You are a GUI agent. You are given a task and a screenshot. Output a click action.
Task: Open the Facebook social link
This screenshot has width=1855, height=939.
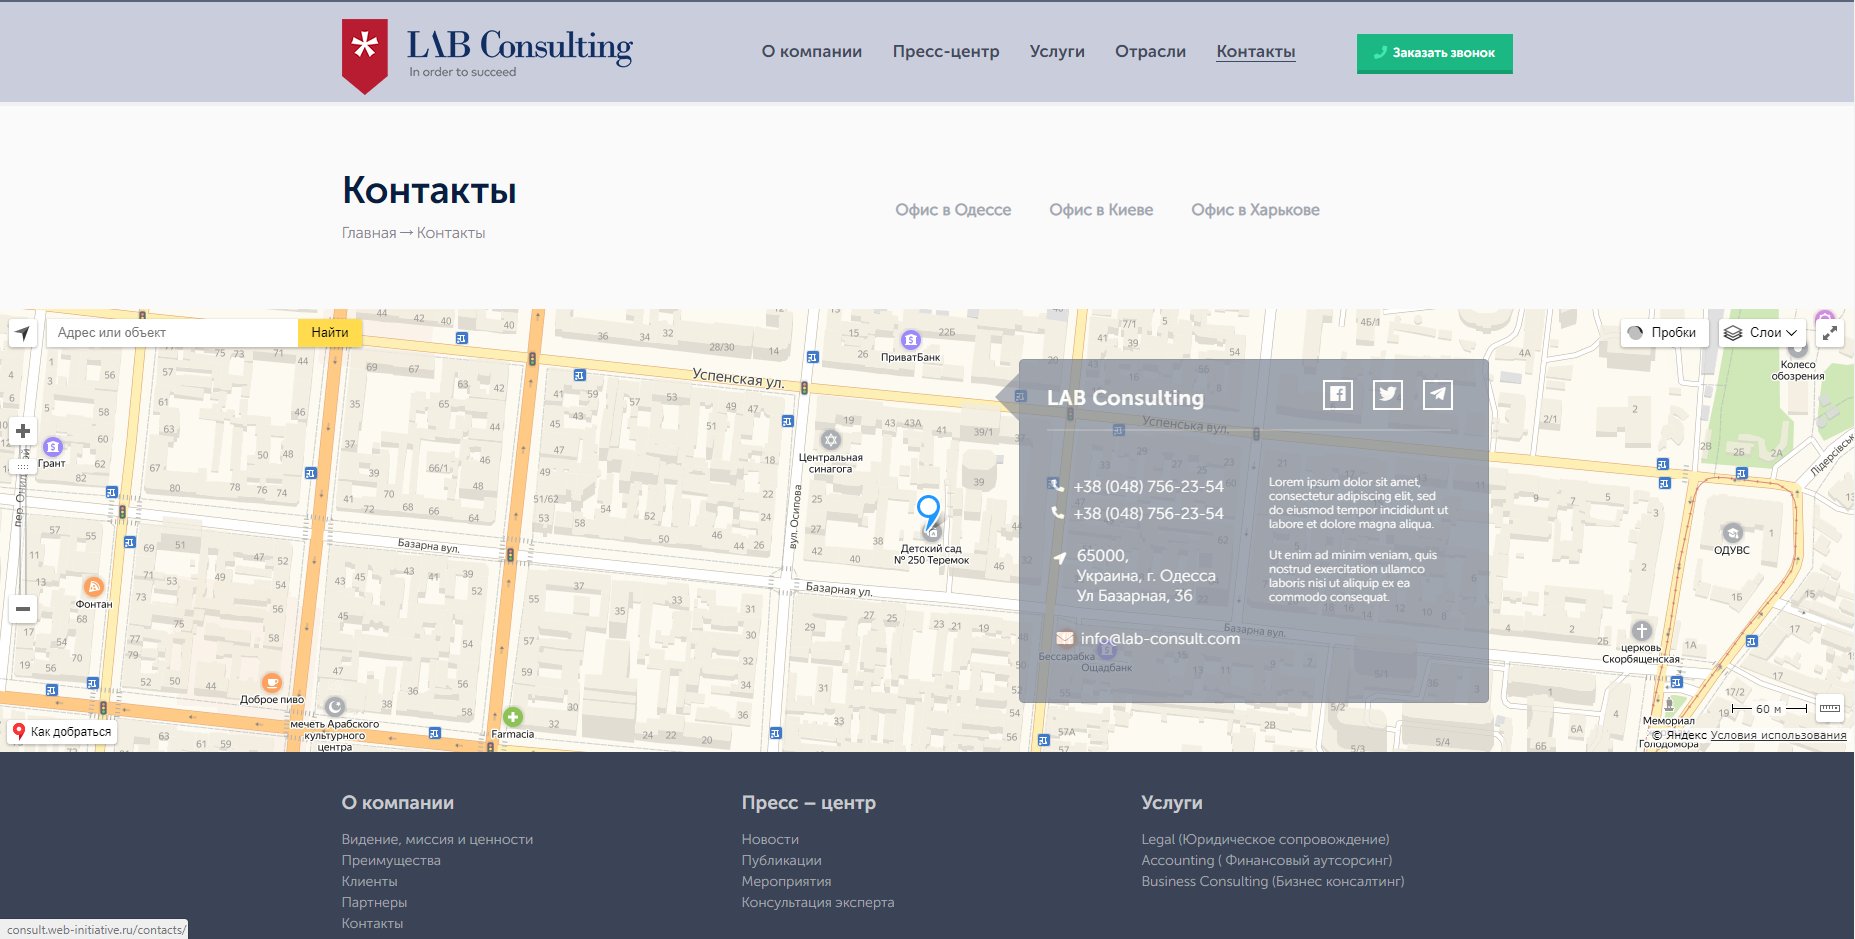[1338, 394]
